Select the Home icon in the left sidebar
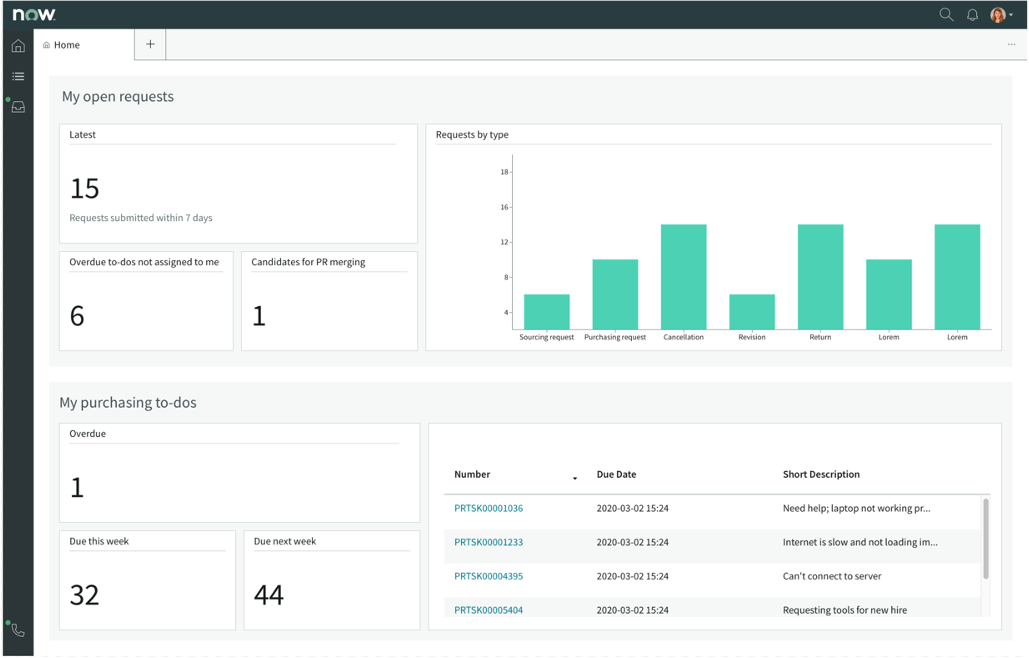Screen dimensions: 1029x658 point(17,45)
